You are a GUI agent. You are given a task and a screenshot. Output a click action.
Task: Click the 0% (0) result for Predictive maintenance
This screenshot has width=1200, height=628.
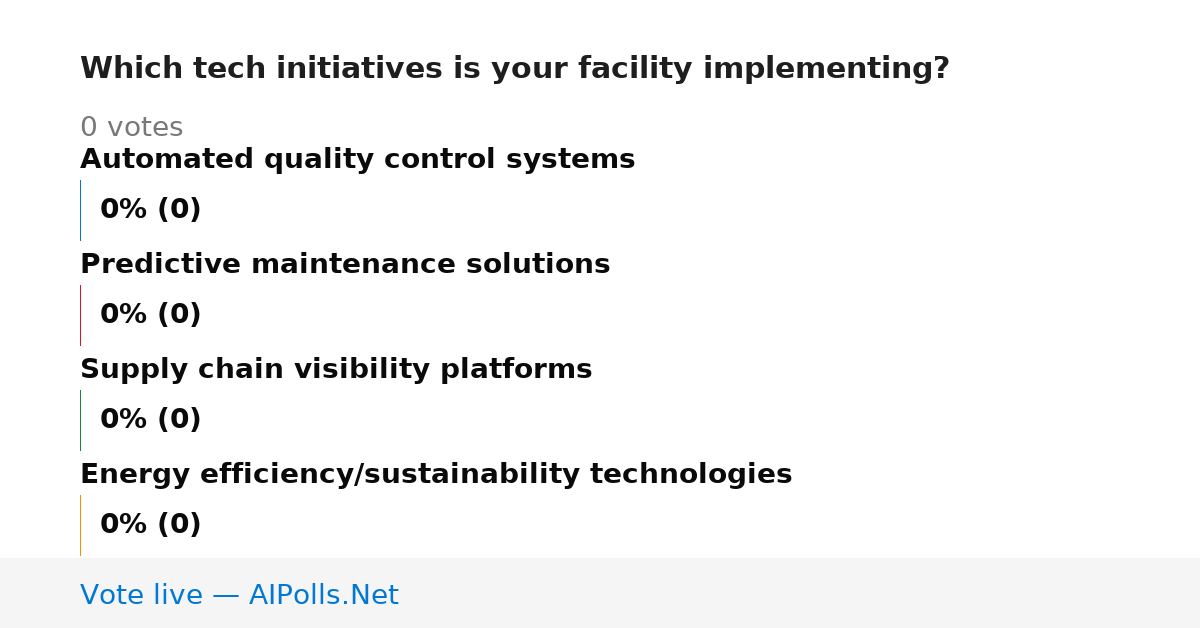pos(150,315)
